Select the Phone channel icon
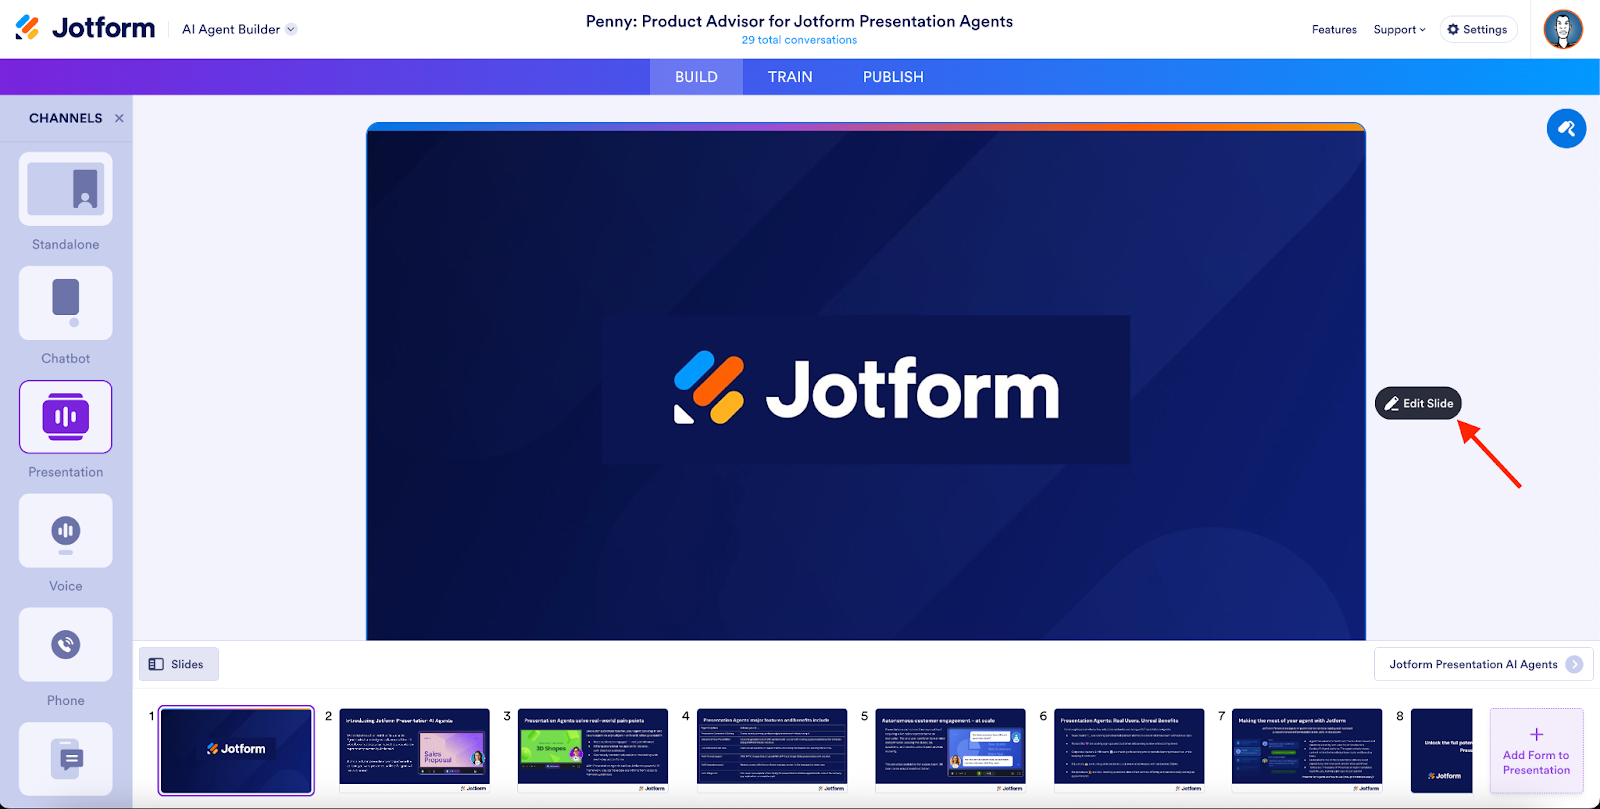Viewport: 1600px width, 809px height. click(66, 645)
